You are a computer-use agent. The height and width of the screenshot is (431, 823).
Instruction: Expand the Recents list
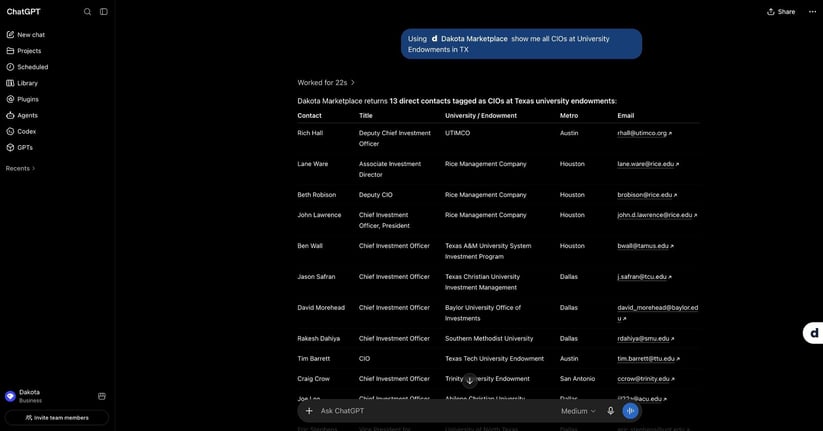click(20, 169)
